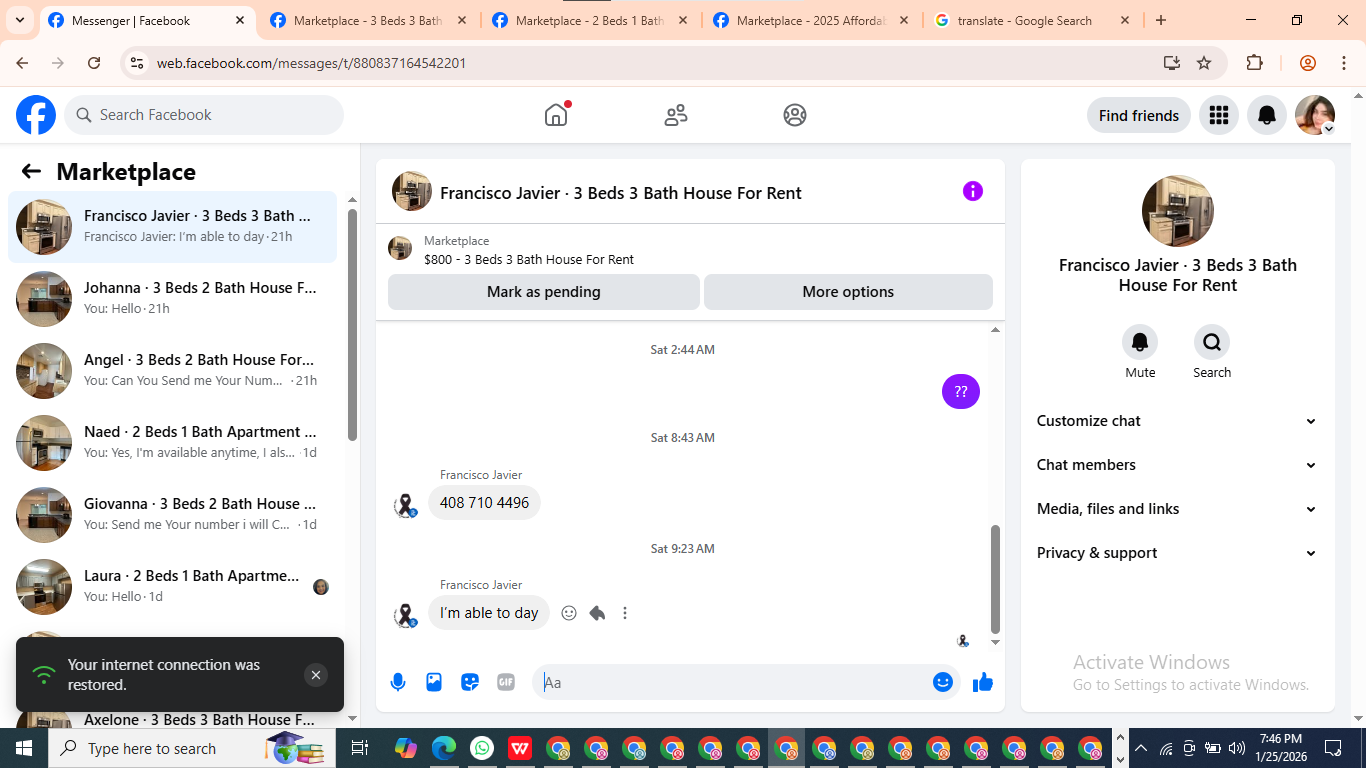1366x768 pixels.
Task: Switch to Marketplace - 2 Beds 1 Bath tab
Action: pos(591,20)
